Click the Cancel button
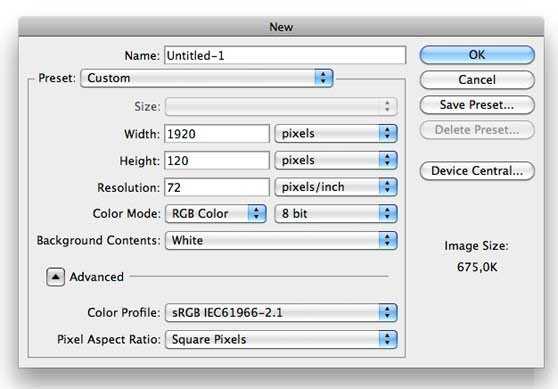558x389 pixels. [x=477, y=80]
